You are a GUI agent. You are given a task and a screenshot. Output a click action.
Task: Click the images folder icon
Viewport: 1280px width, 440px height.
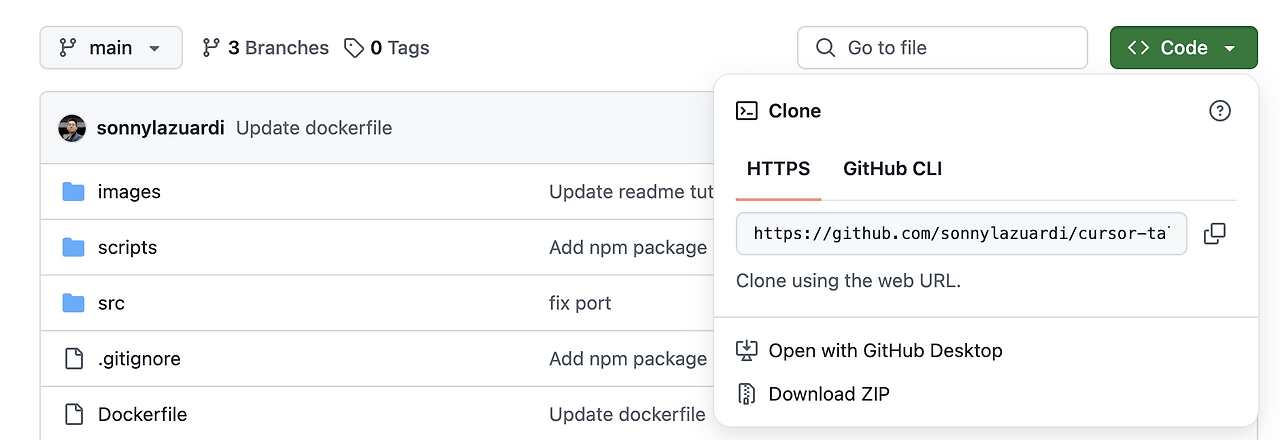click(x=73, y=192)
